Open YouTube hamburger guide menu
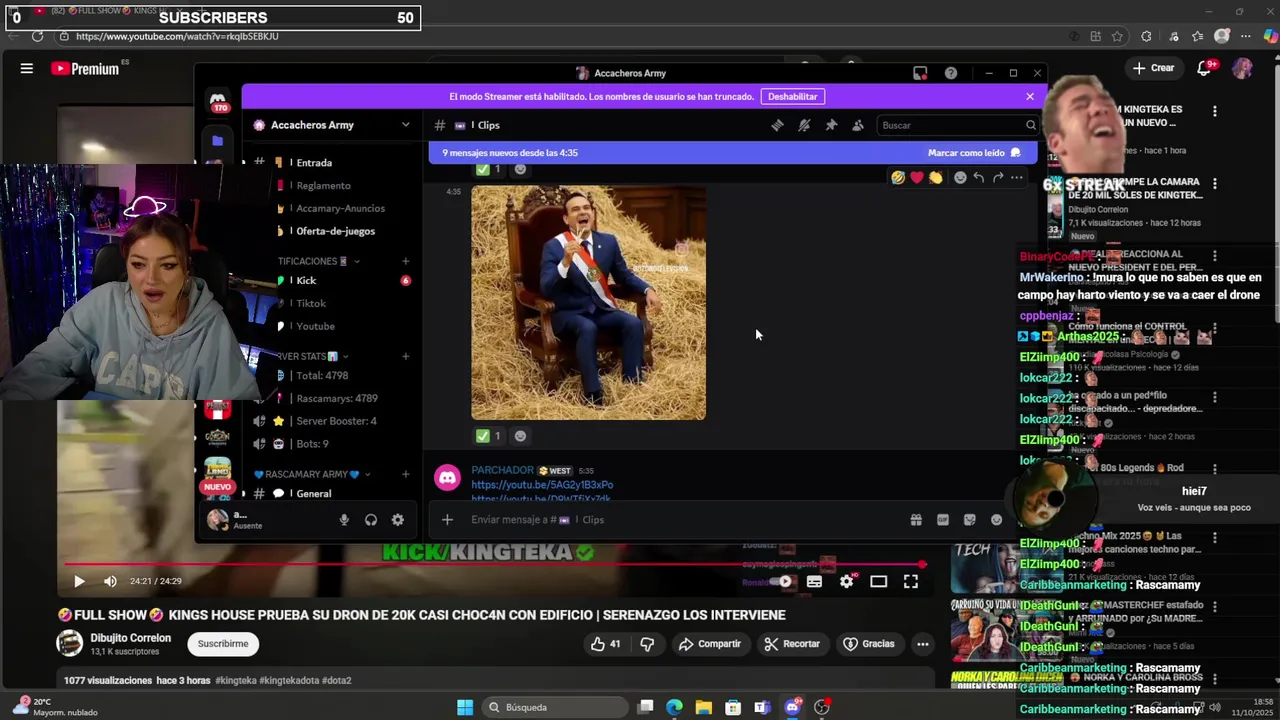Screen dimensions: 1280x720 point(27,68)
